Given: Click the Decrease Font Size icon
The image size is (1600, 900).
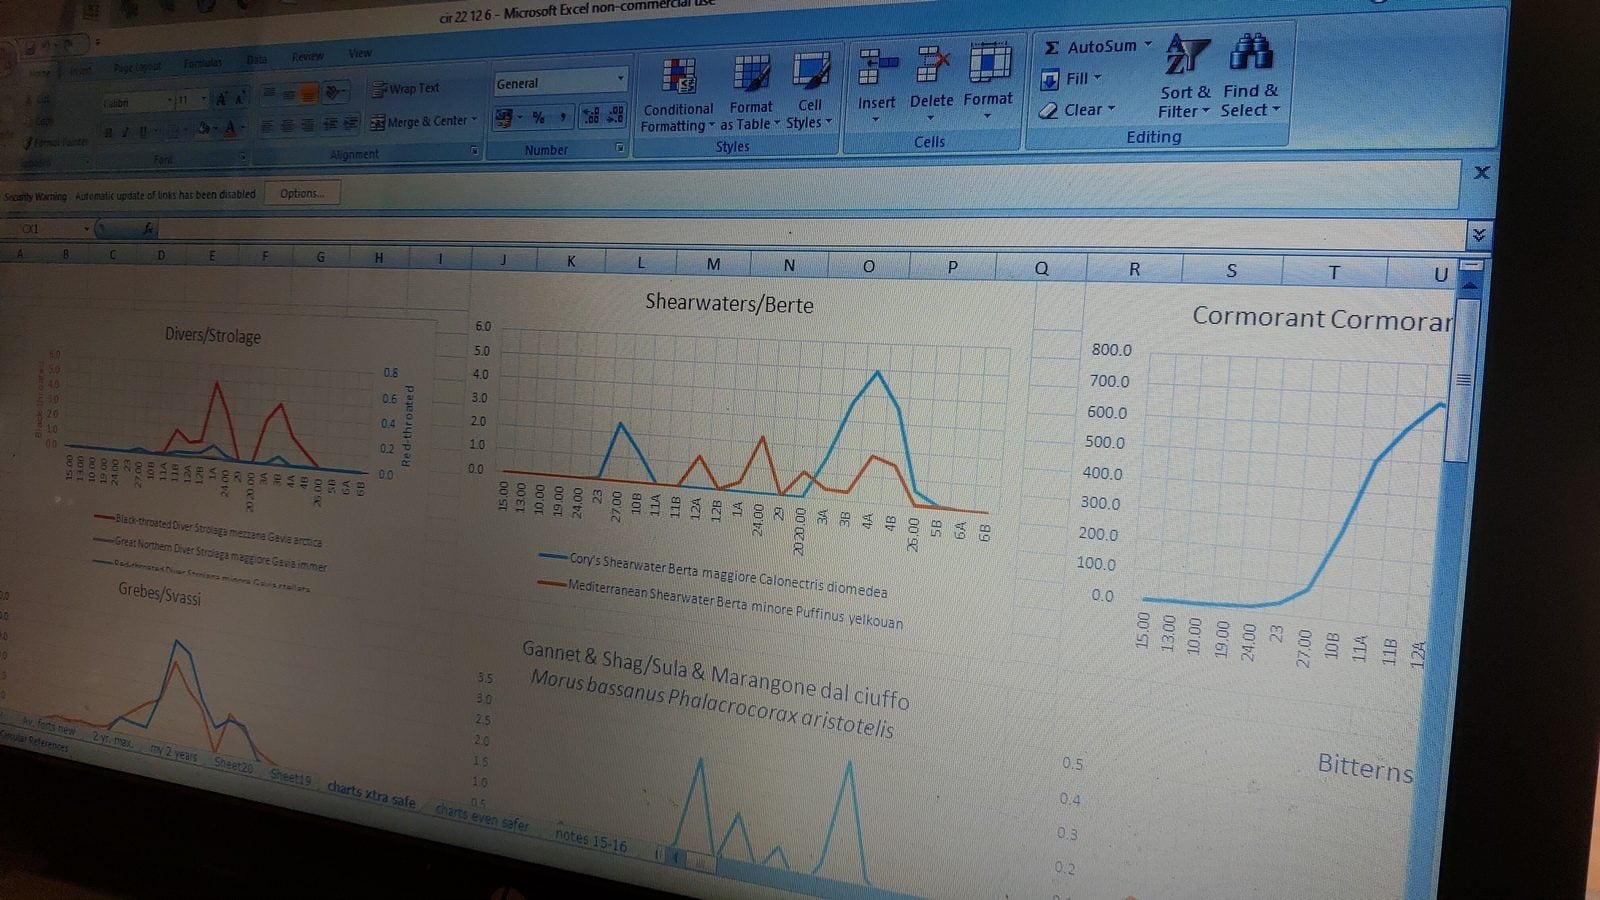Looking at the screenshot, I should coord(240,98).
